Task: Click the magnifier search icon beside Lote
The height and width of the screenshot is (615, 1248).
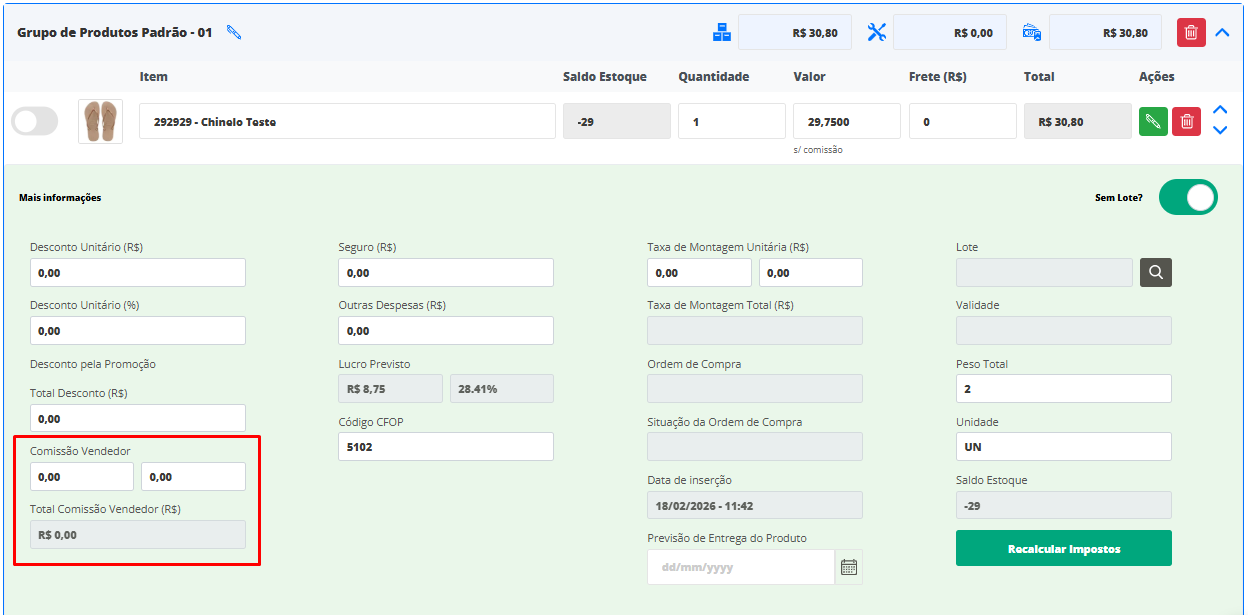Action: click(x=1155, y=272)
